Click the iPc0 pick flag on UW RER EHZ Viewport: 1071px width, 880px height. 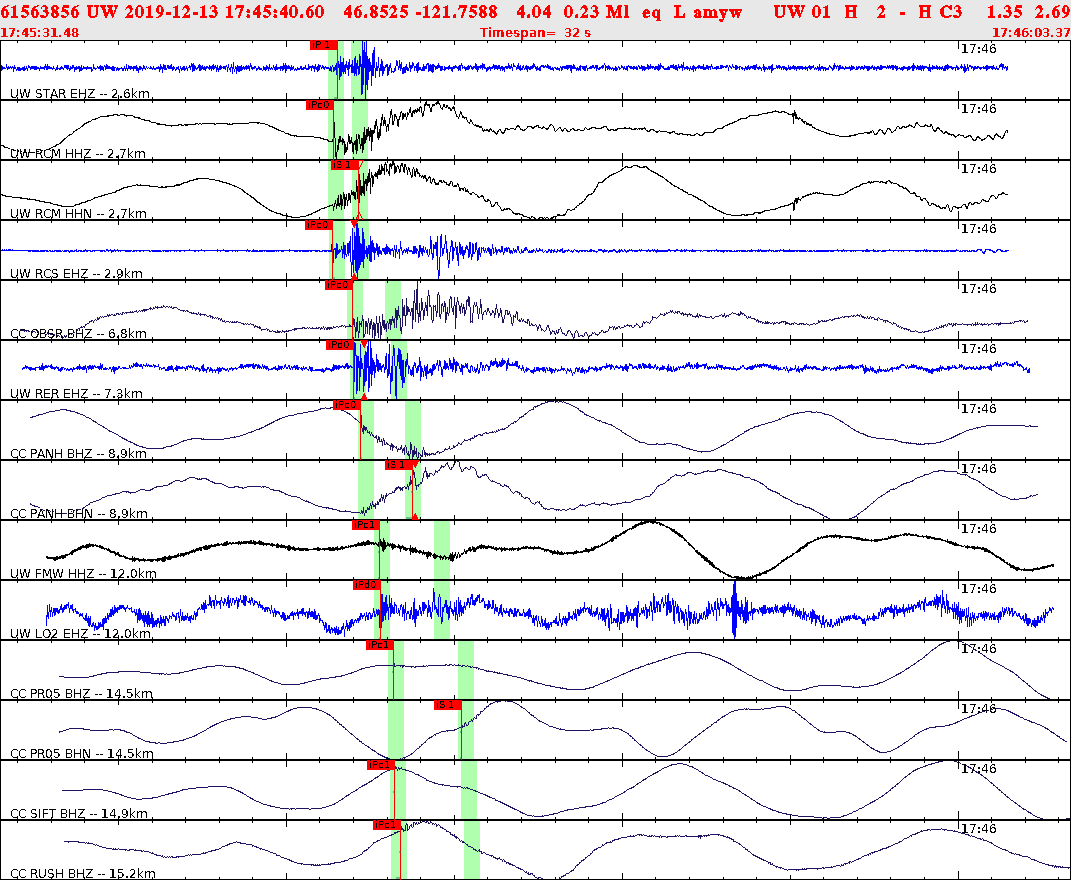point(341,343)
